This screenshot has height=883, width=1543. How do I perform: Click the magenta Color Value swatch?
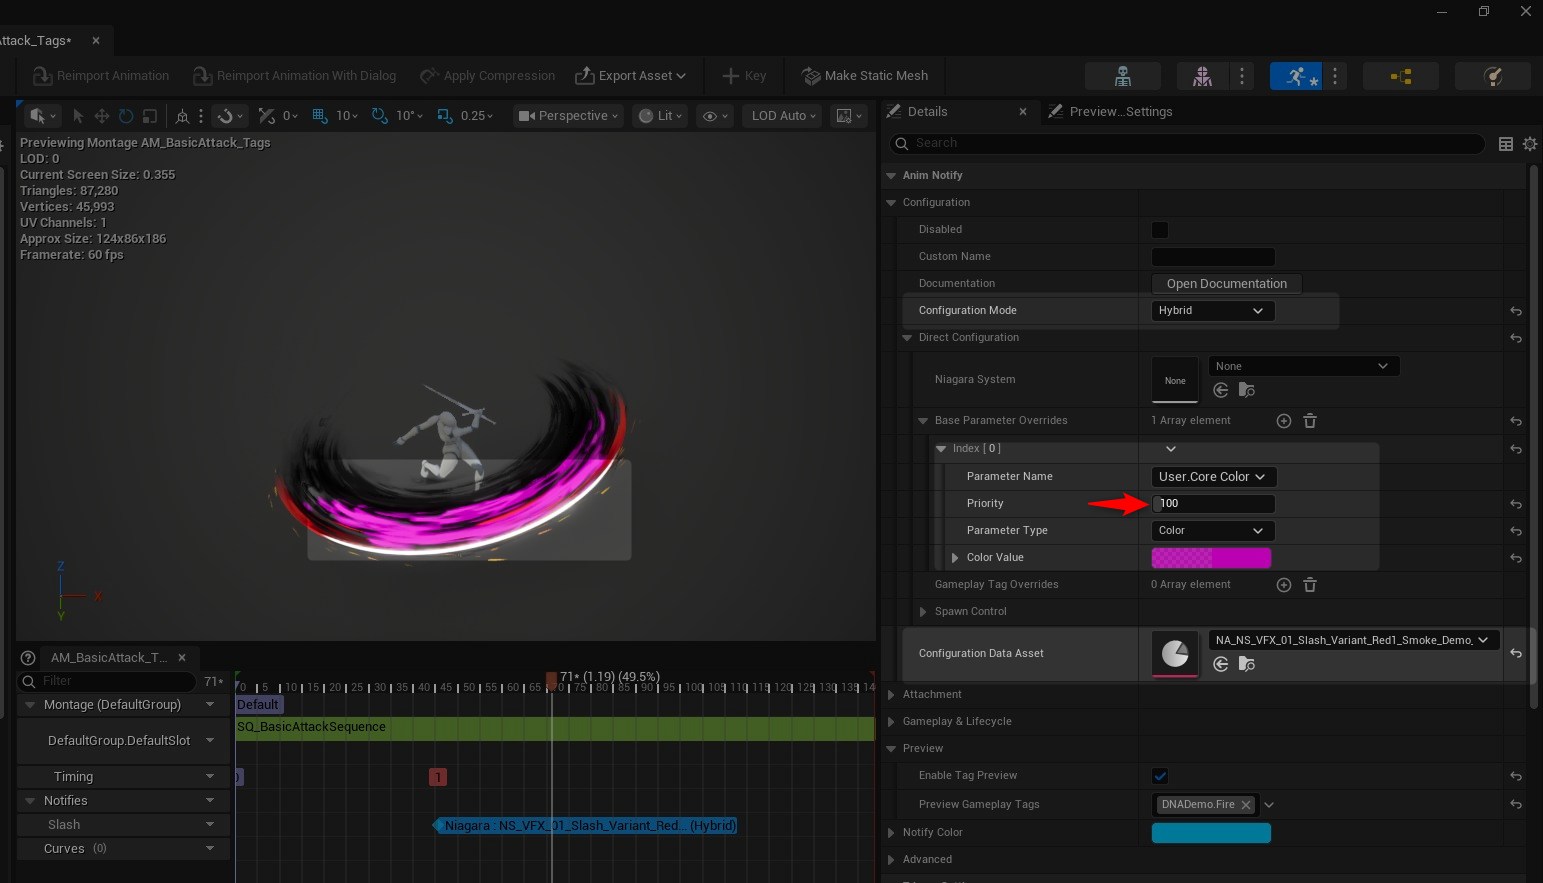1211,558
